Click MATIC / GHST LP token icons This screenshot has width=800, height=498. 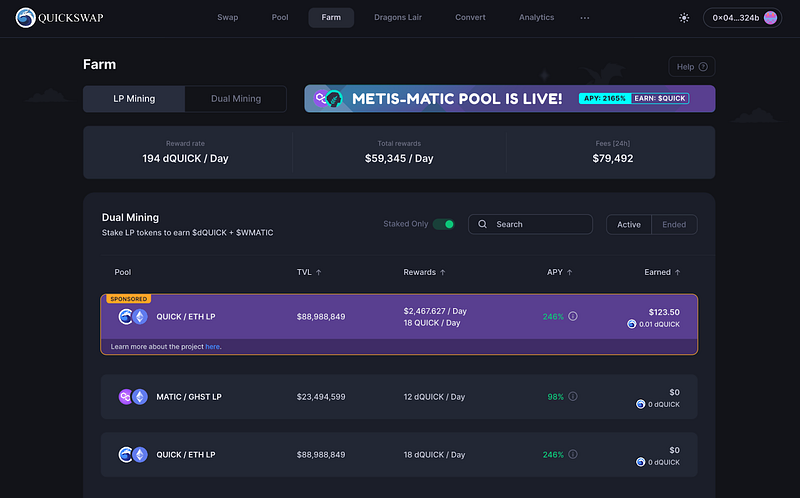[133, 397]
